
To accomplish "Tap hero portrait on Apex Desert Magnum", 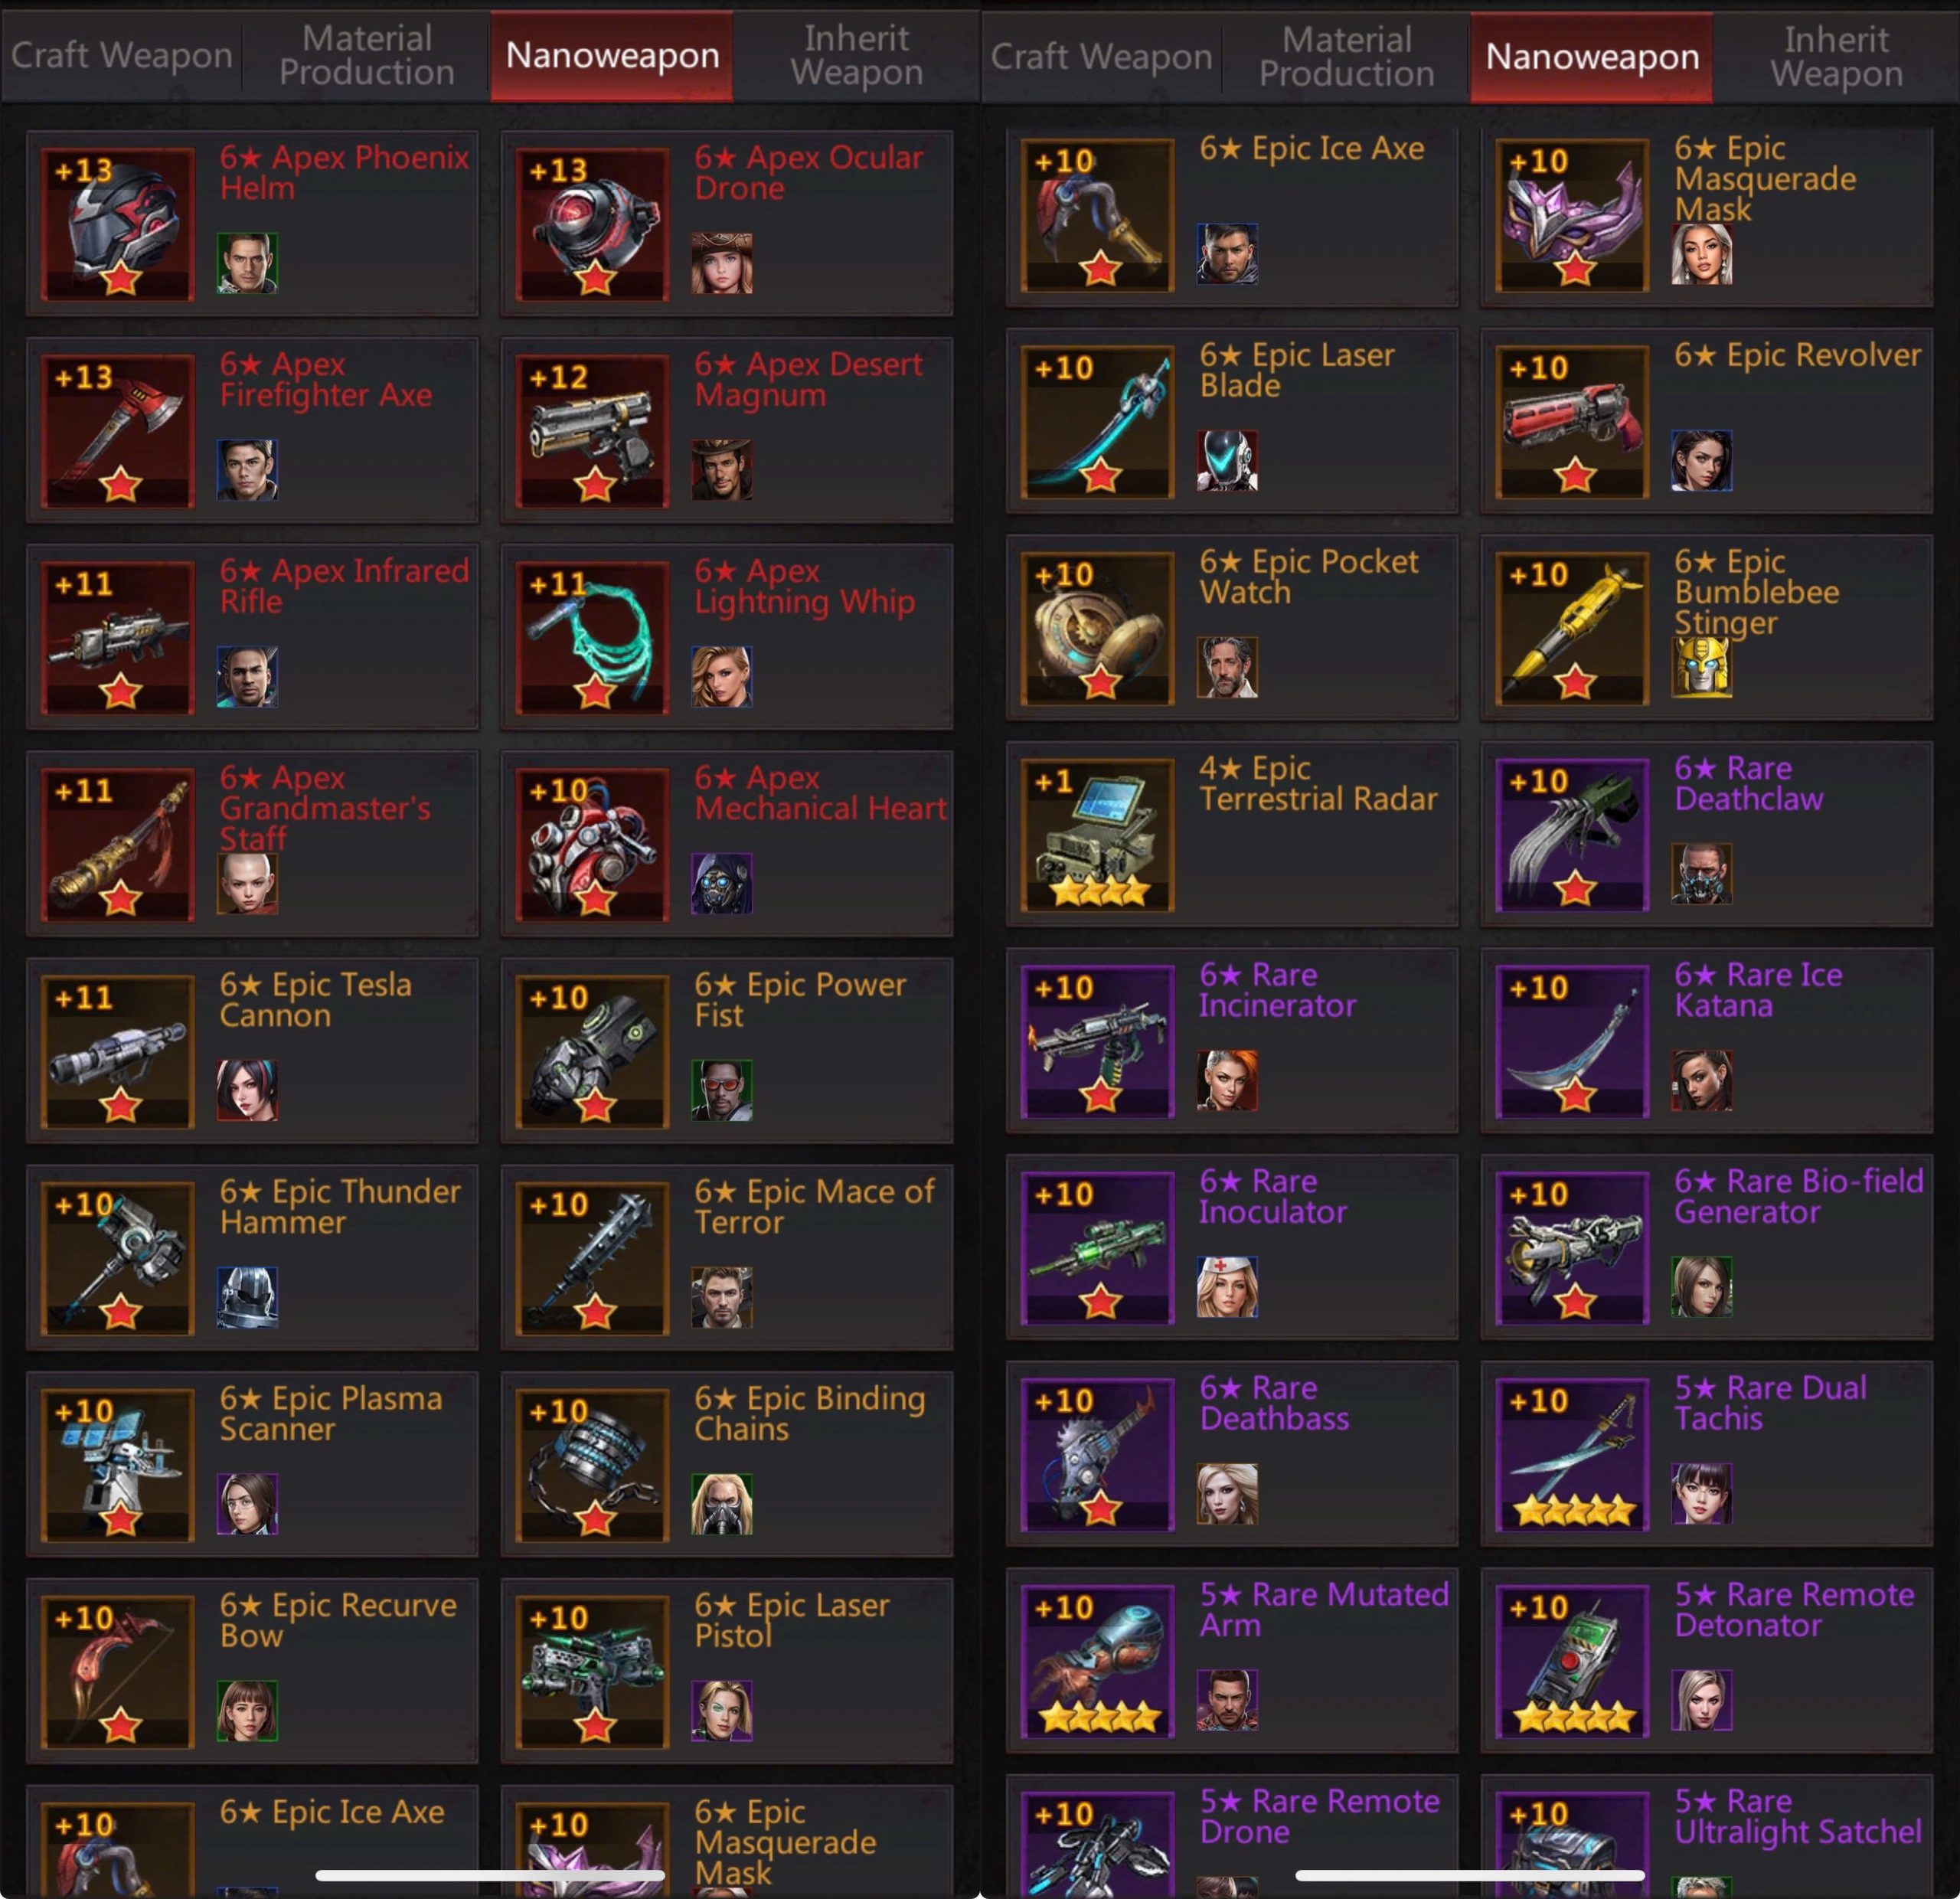I will click(x=722, y=469).
